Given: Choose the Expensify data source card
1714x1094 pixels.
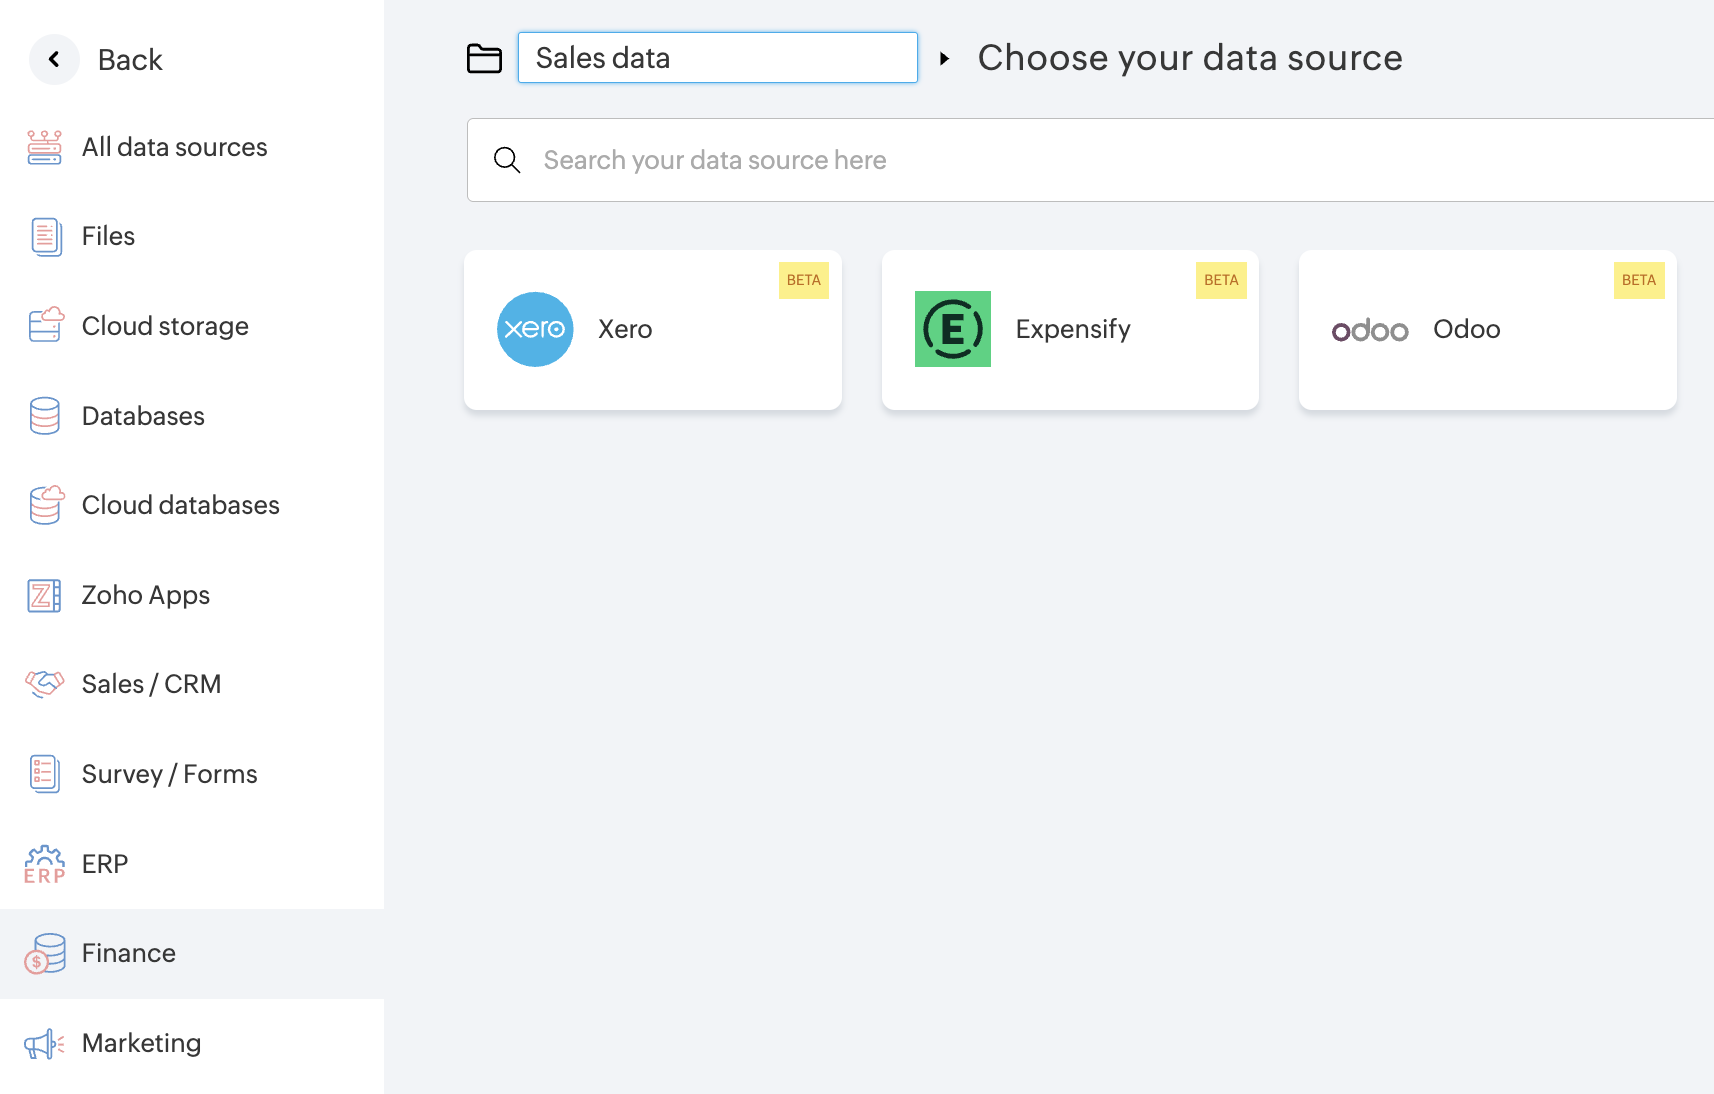Looking at the screenshot, I should click(x=1070, y=330).
